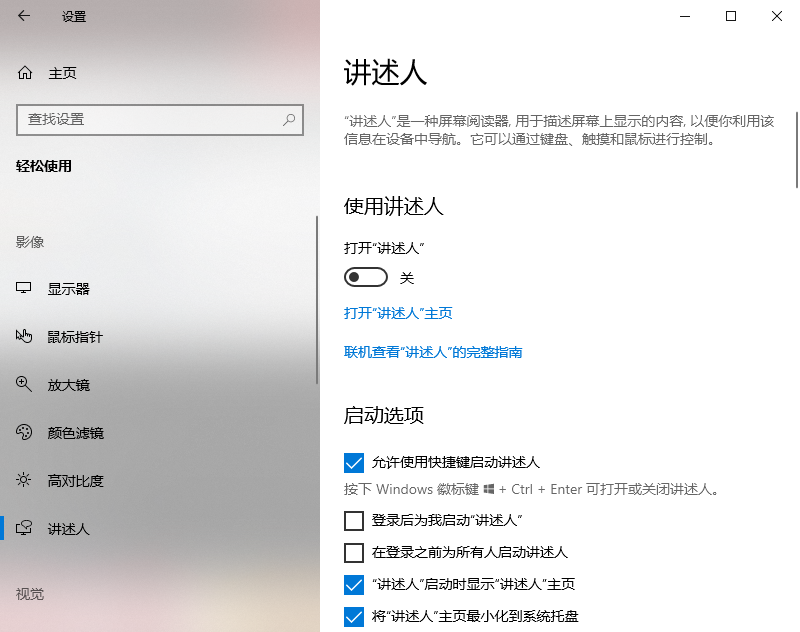
Task: Turn on the 打开"讲述人" toggle
Action: click(x=365, y=278)
